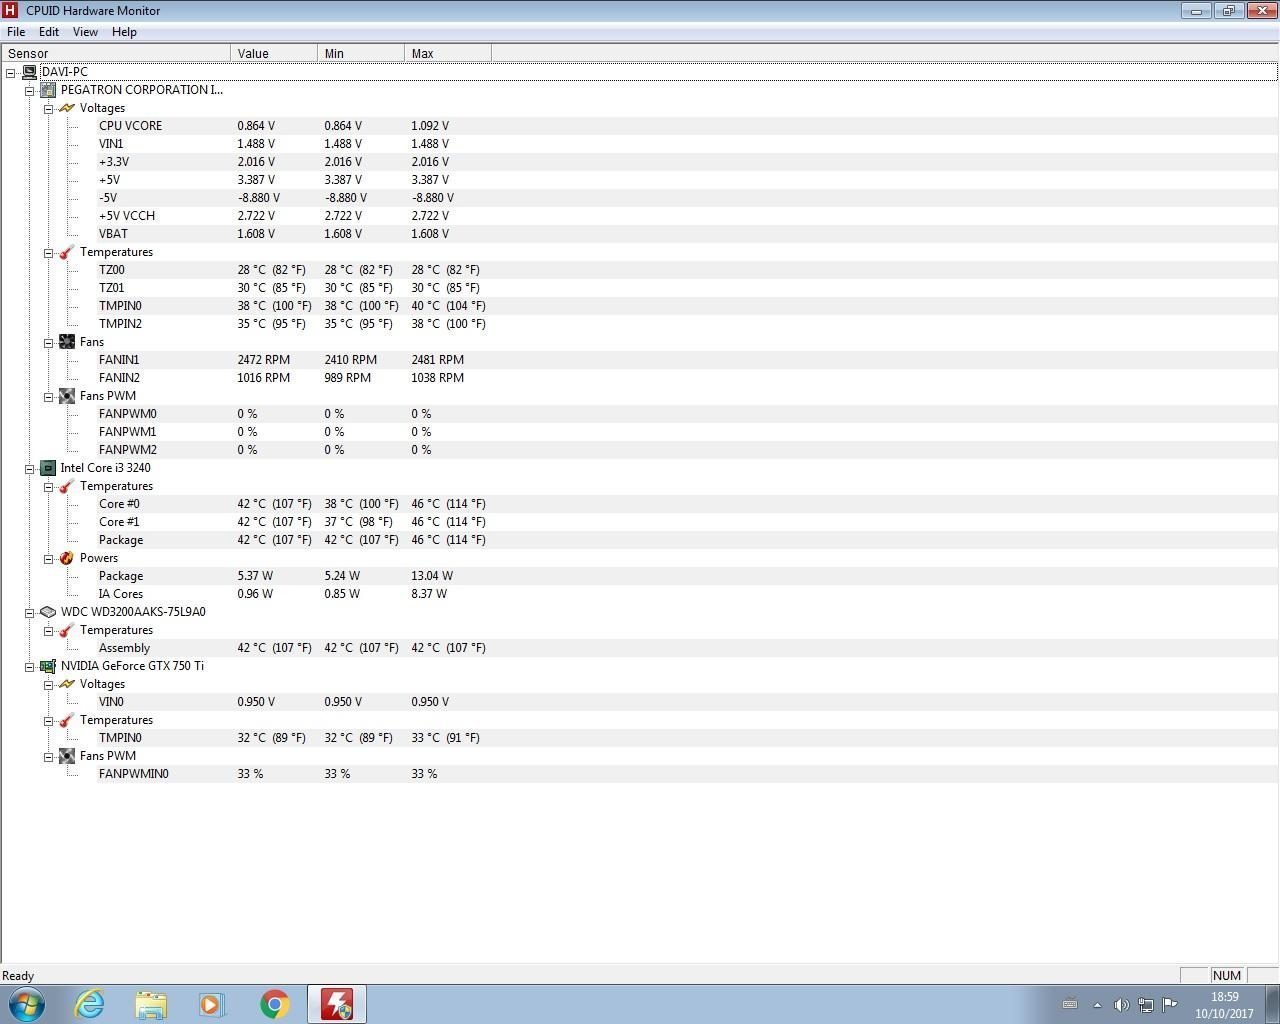Click the Temperatures thermometer icon under PEGATRON
Image resolution: width=1280 pixels, height=1024 pixels.
[x=67, y=252]
